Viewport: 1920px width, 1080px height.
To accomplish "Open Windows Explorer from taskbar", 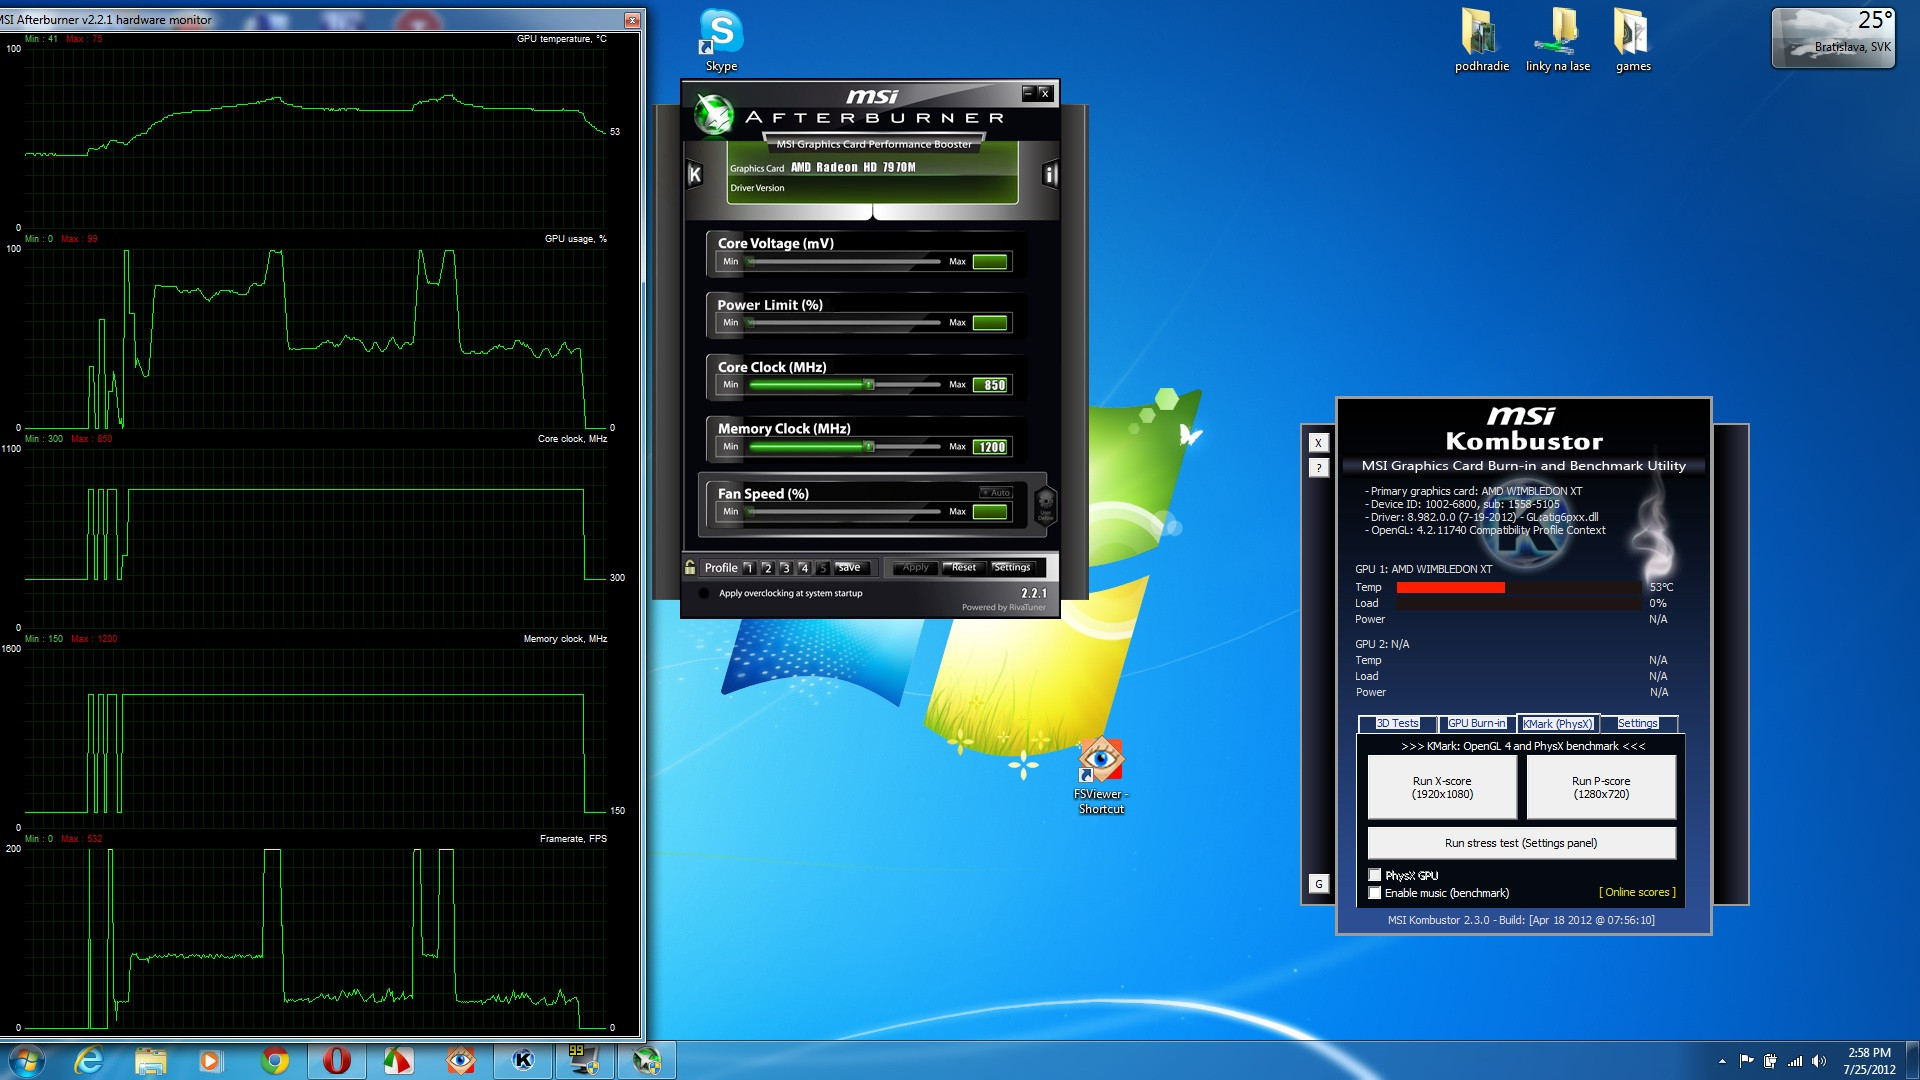I will 150,1060.
